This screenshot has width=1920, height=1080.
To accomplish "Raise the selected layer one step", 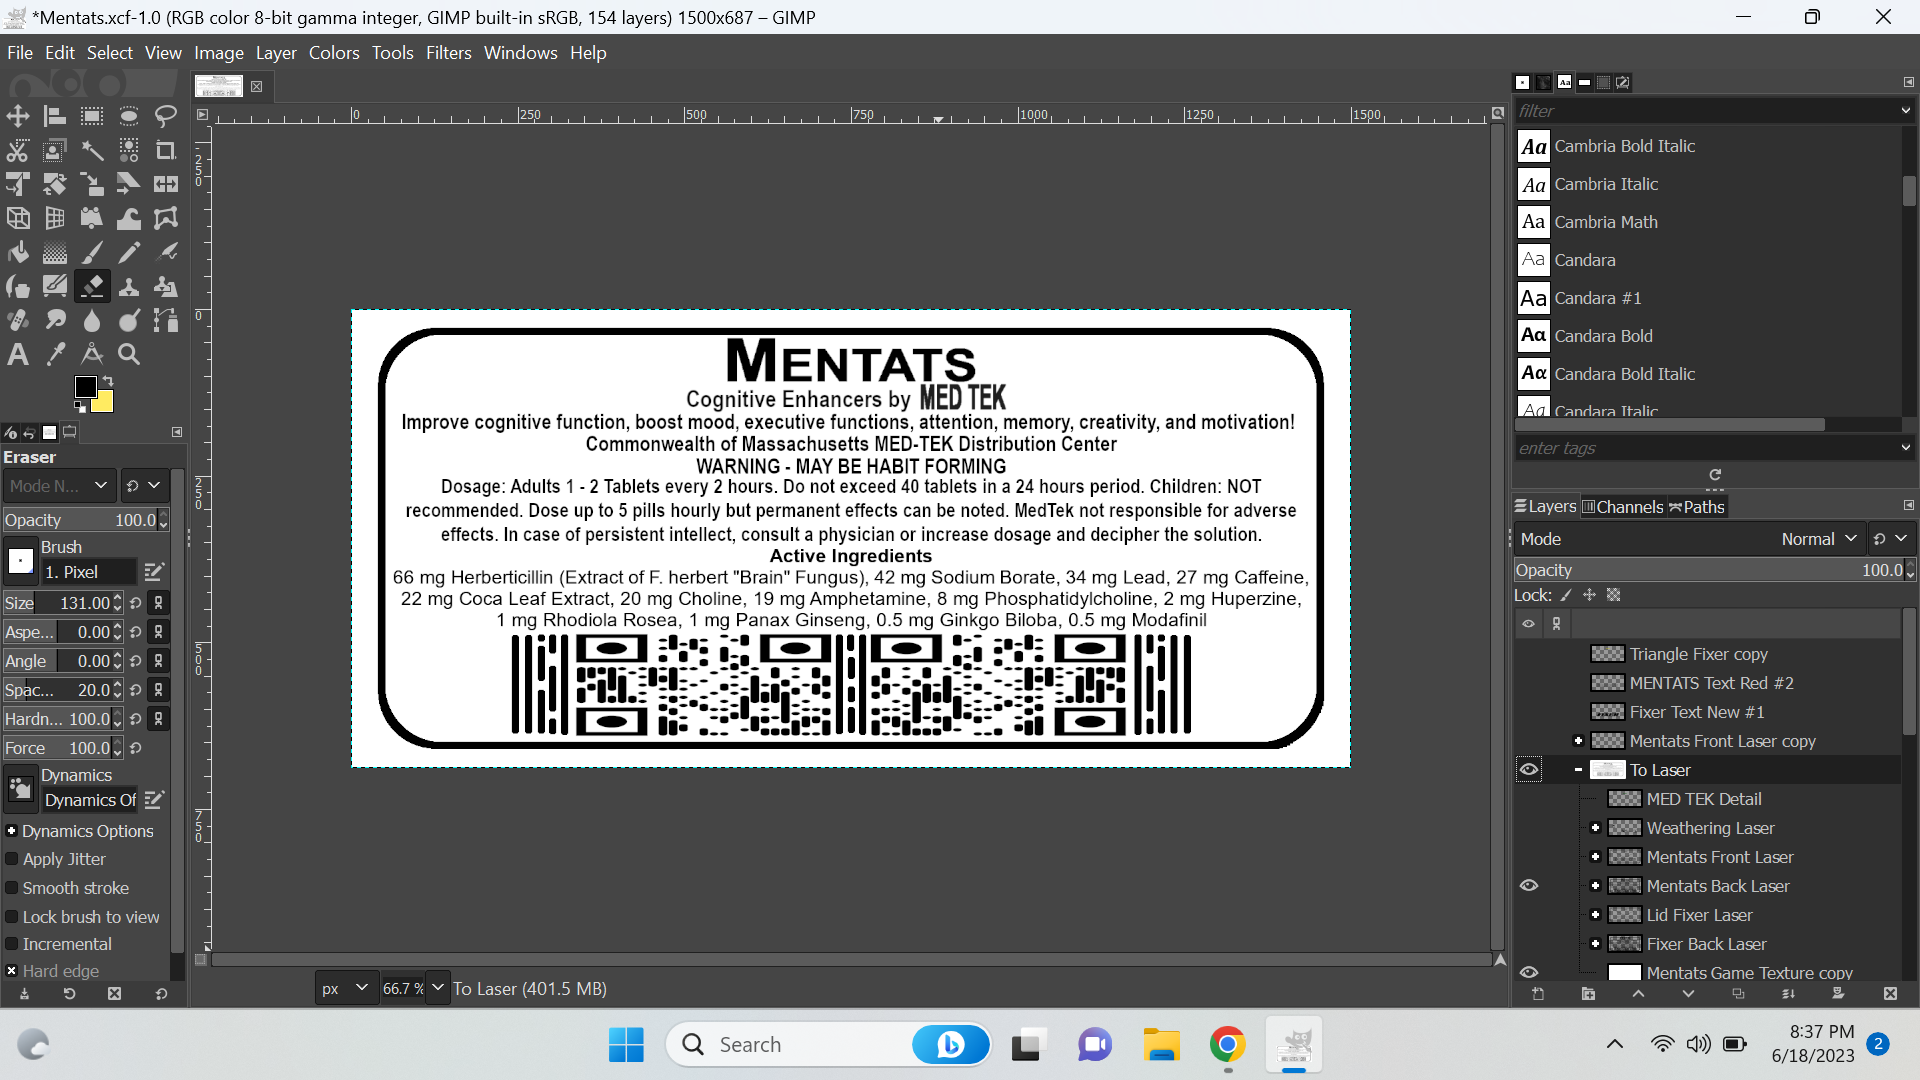I will click(x=1638, y=994).
